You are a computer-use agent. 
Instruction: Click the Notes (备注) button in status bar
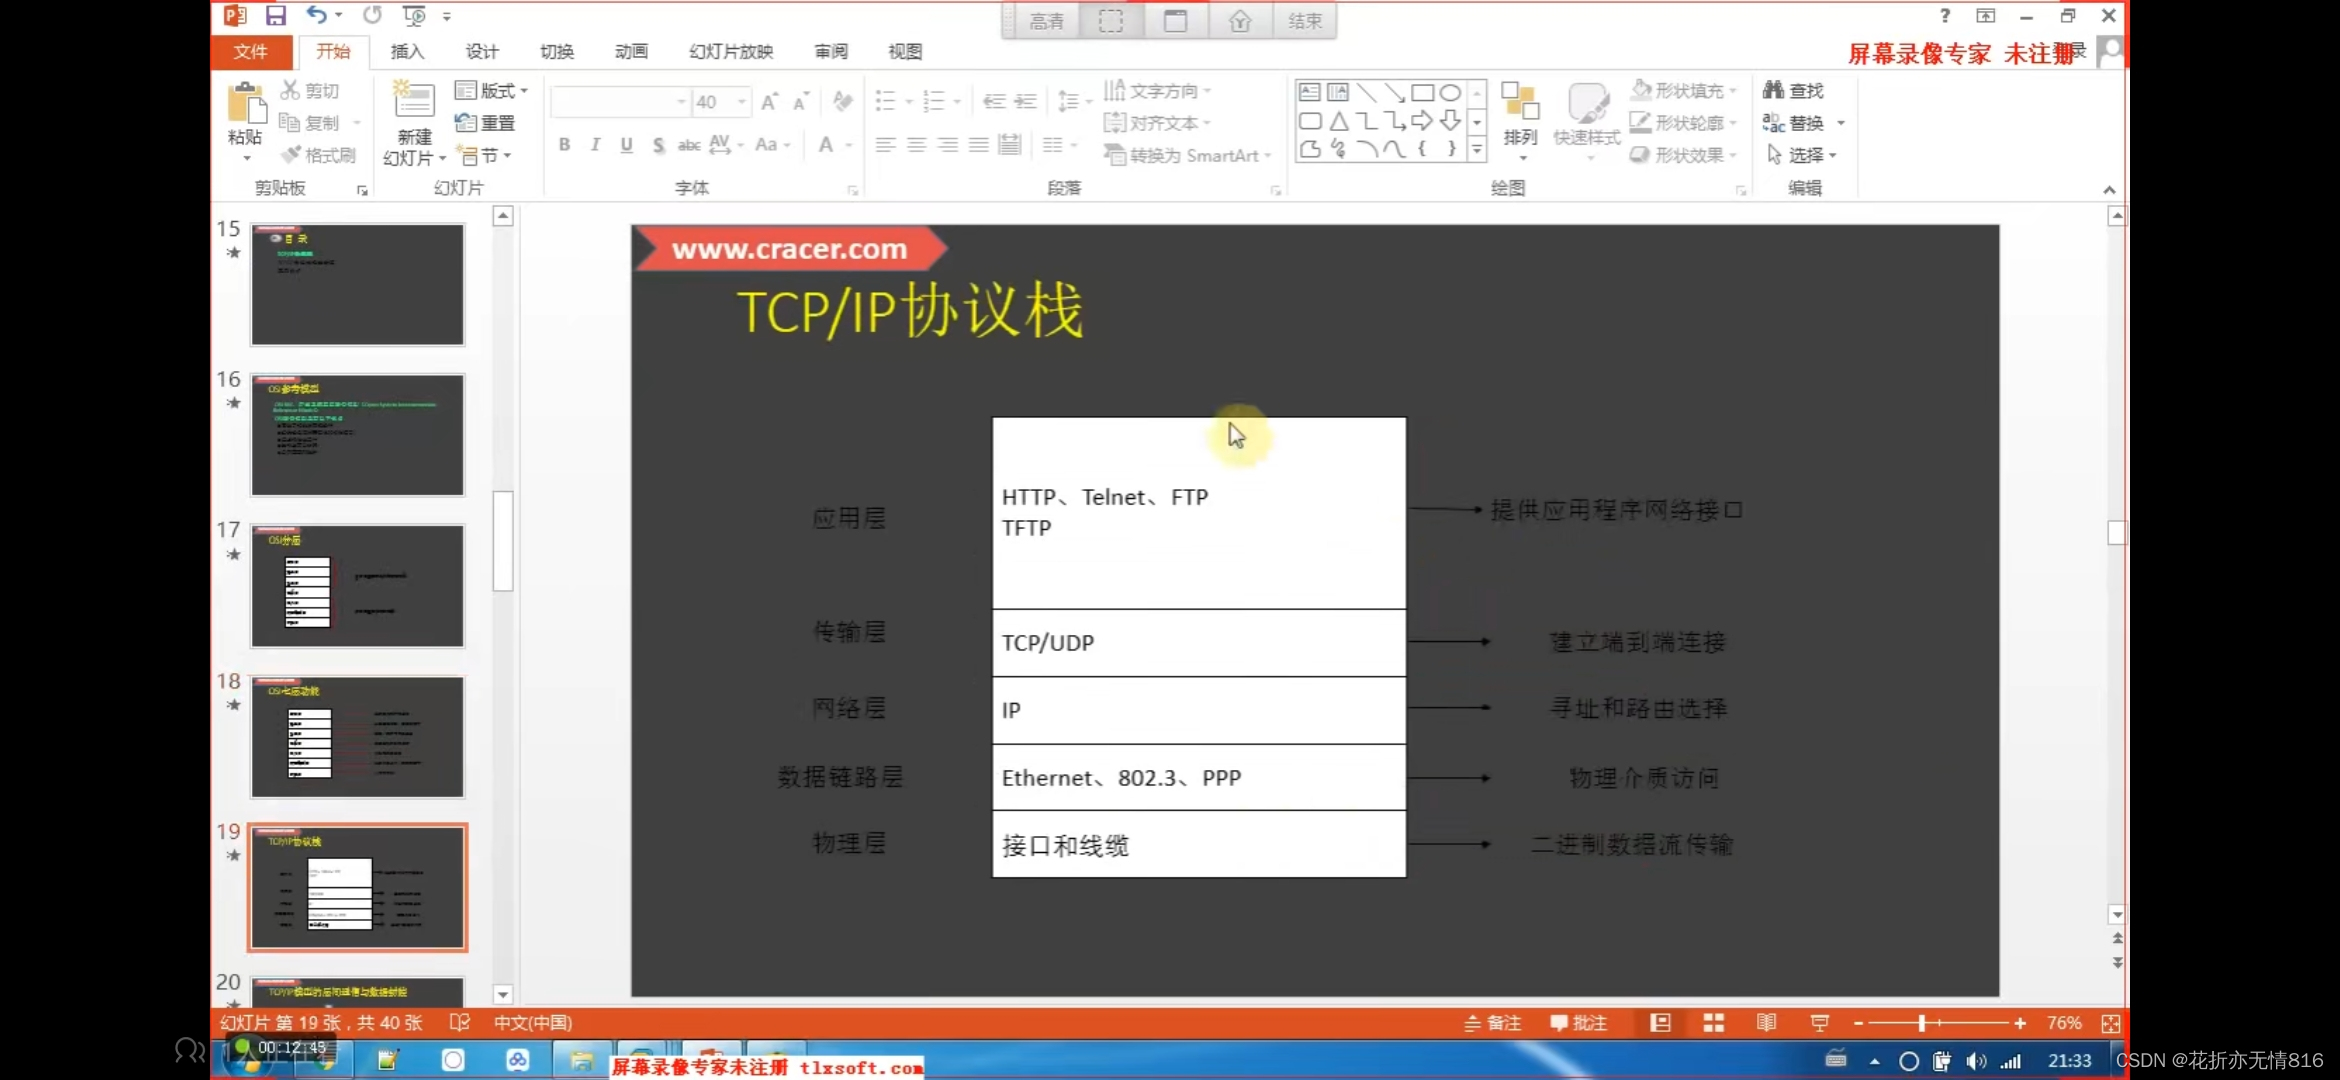point(1492,1022)
